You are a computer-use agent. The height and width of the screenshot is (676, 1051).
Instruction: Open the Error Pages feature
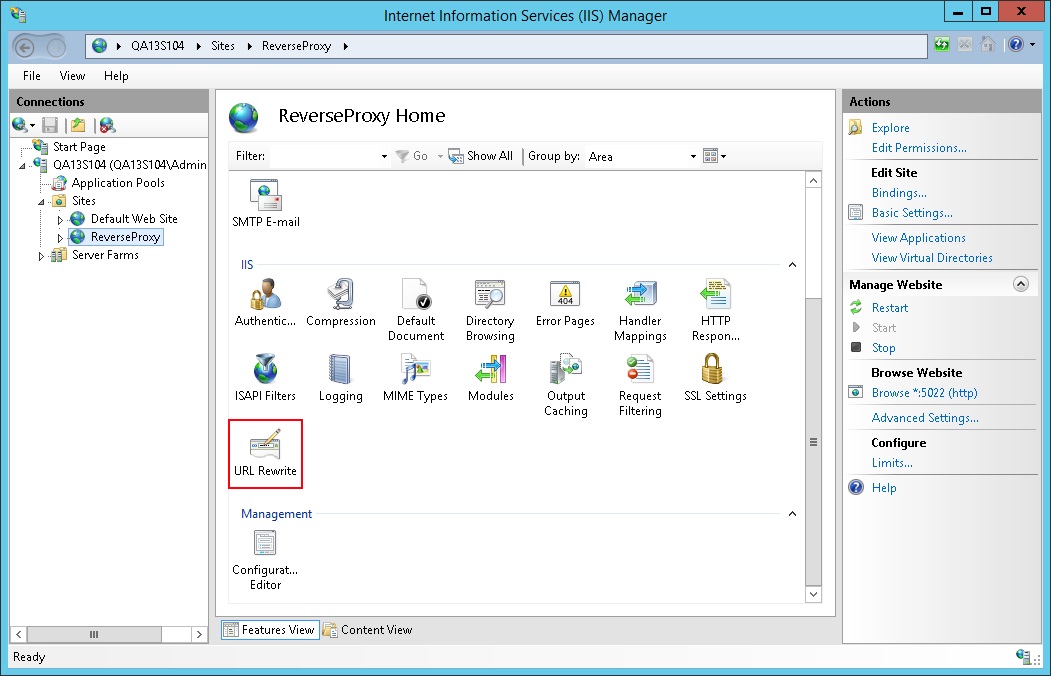click(x=565, y=303)
